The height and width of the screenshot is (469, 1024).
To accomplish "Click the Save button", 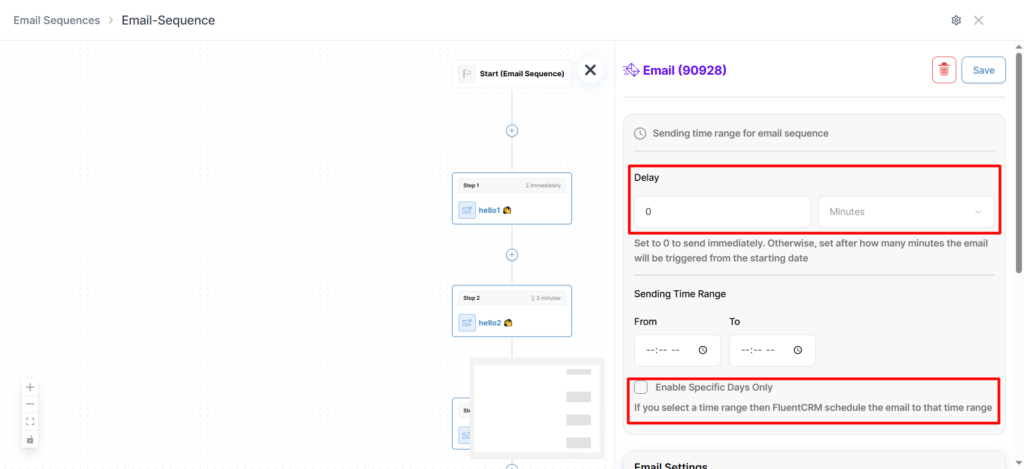I will (x=983, y=70).
